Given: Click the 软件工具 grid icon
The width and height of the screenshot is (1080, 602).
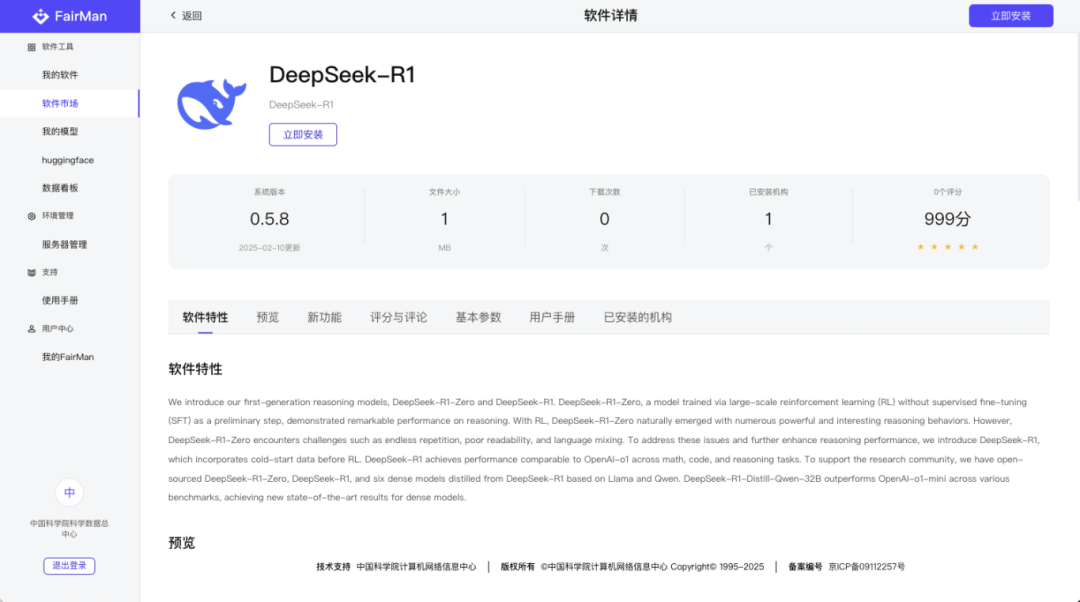Looking at the screenshot, I should [31, 48].
